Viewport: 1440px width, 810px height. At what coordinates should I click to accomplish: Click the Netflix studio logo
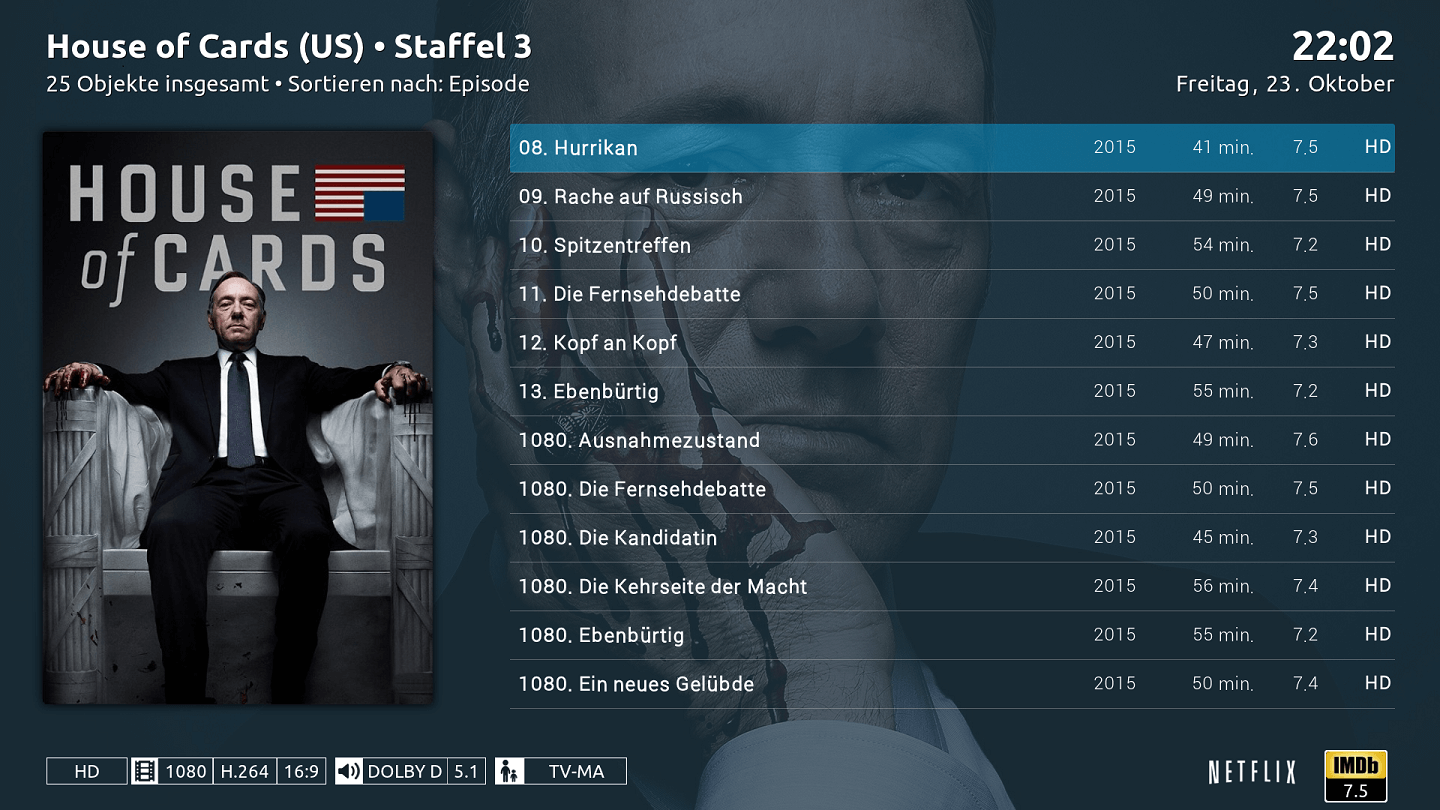pyautogui.click(x=1252, y=772)
